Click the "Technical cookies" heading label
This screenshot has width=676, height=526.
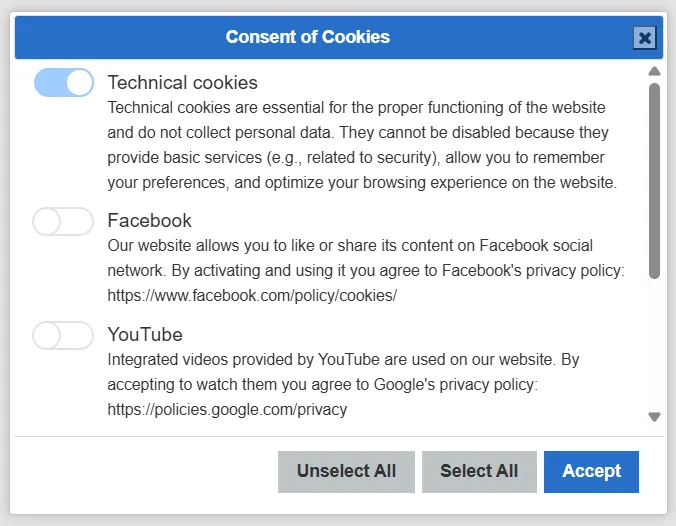182,83
